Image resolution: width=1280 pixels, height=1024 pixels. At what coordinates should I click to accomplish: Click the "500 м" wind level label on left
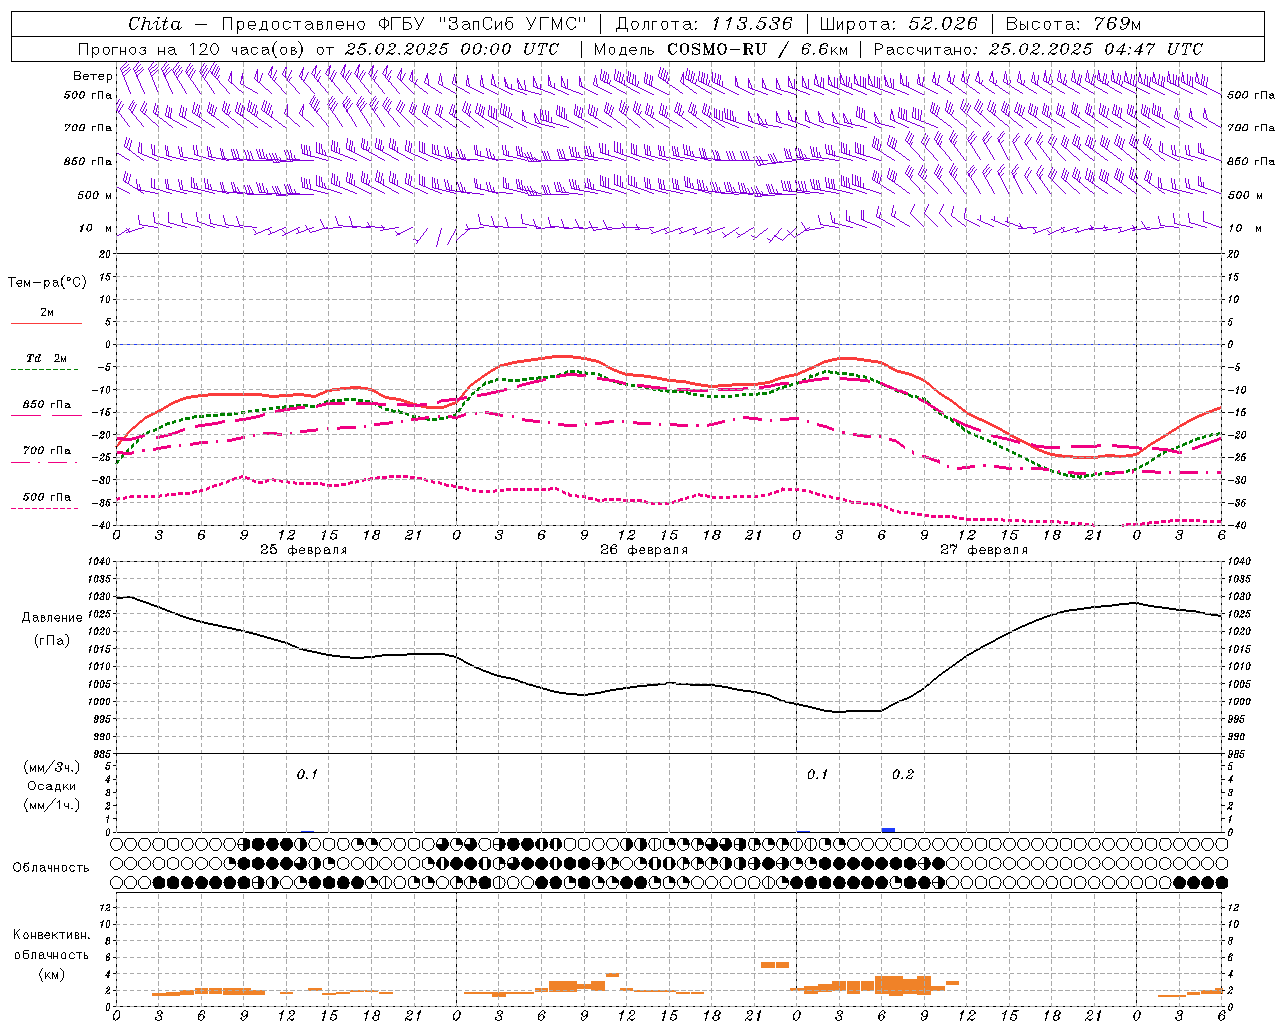pyautogui.click(x=95, y=195)
